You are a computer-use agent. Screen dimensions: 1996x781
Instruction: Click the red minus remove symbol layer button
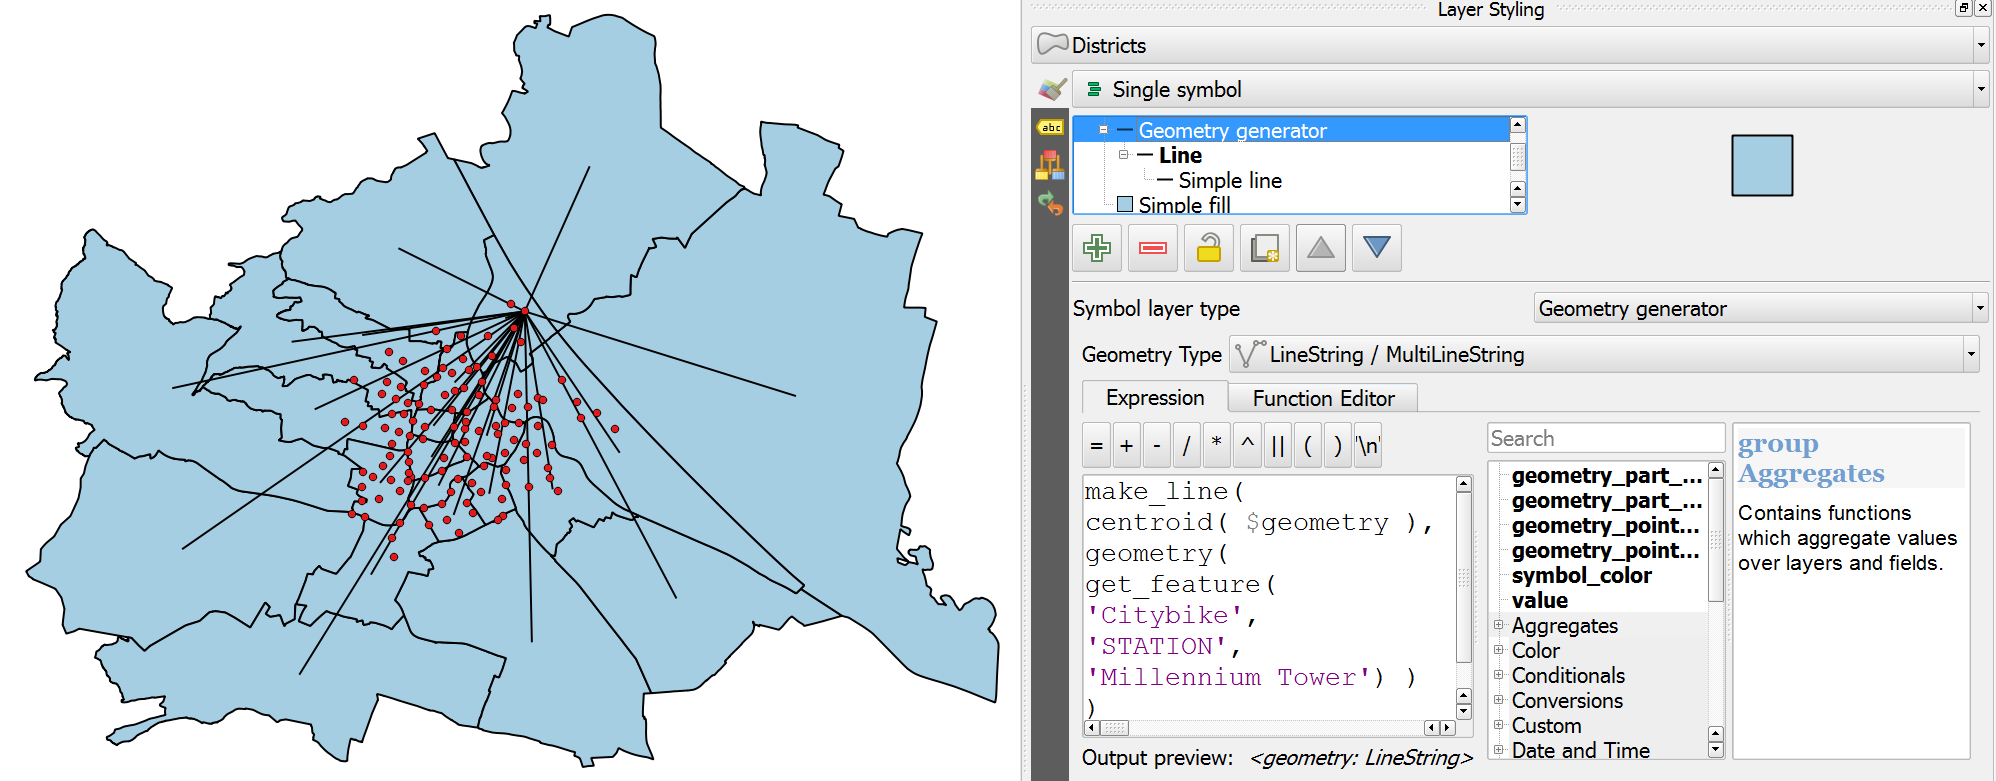(1153, 248)
